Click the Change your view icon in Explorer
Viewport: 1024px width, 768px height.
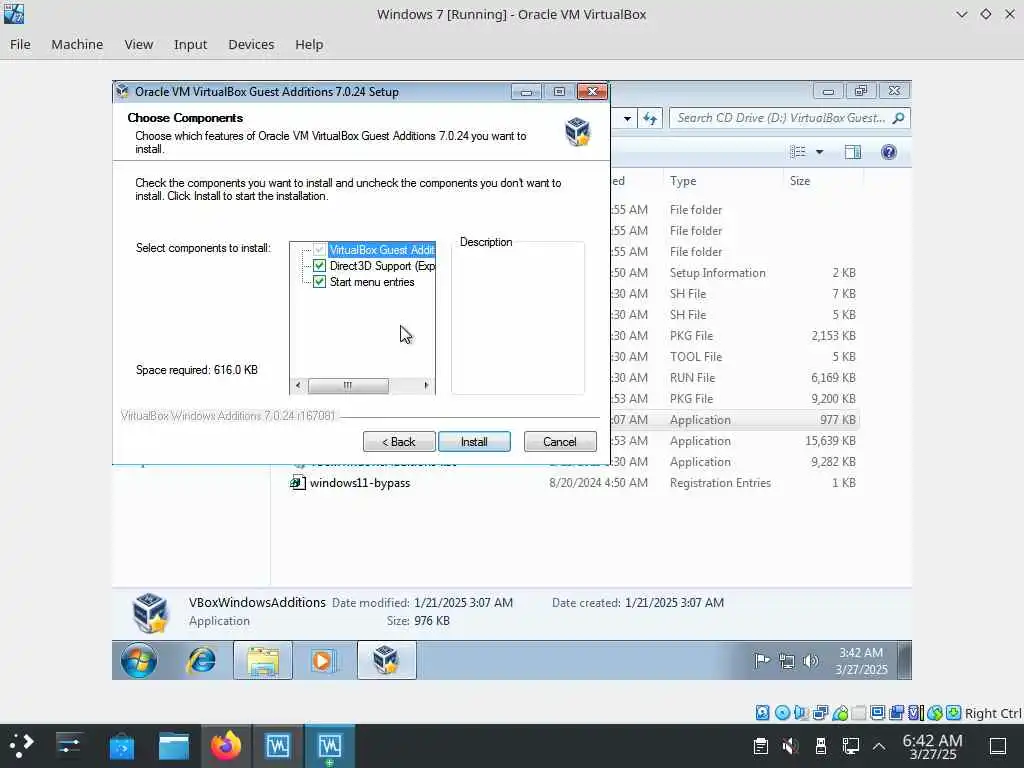click(x=797, y=152)
